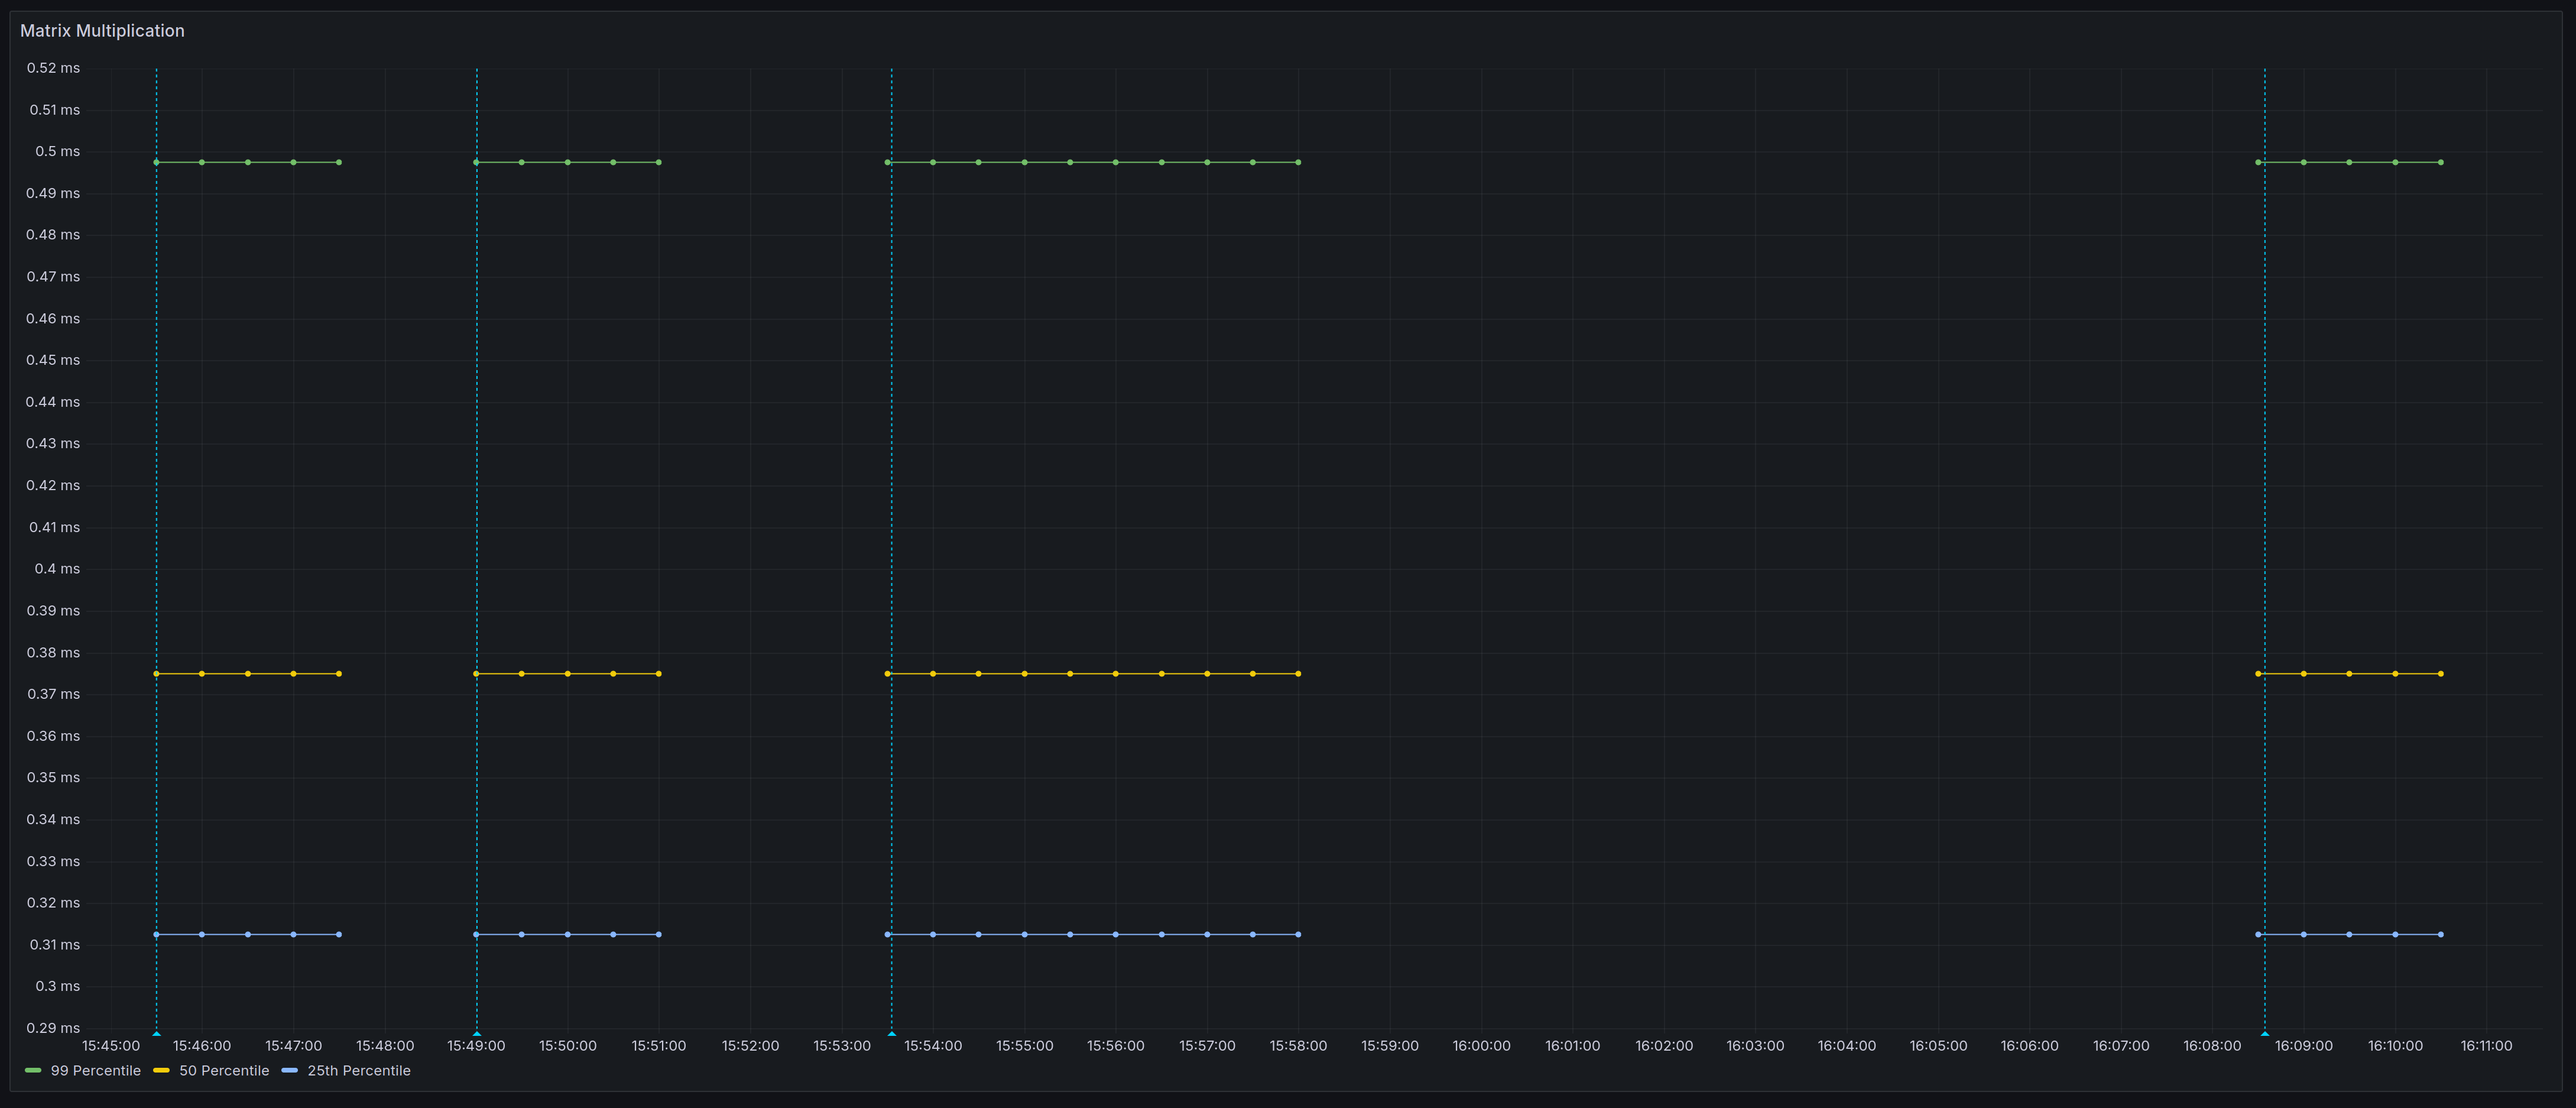The image size is (2576, 1108).
Task: Click the 15:49:00 time axis label
Action: click(x=476, y=1046)
